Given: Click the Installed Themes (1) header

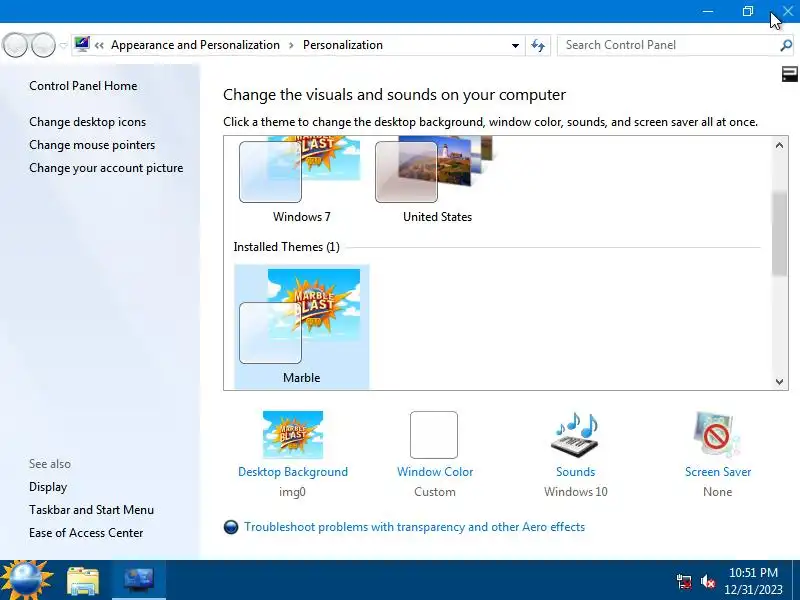Looking at the screenshot, I should click(286, 247).
